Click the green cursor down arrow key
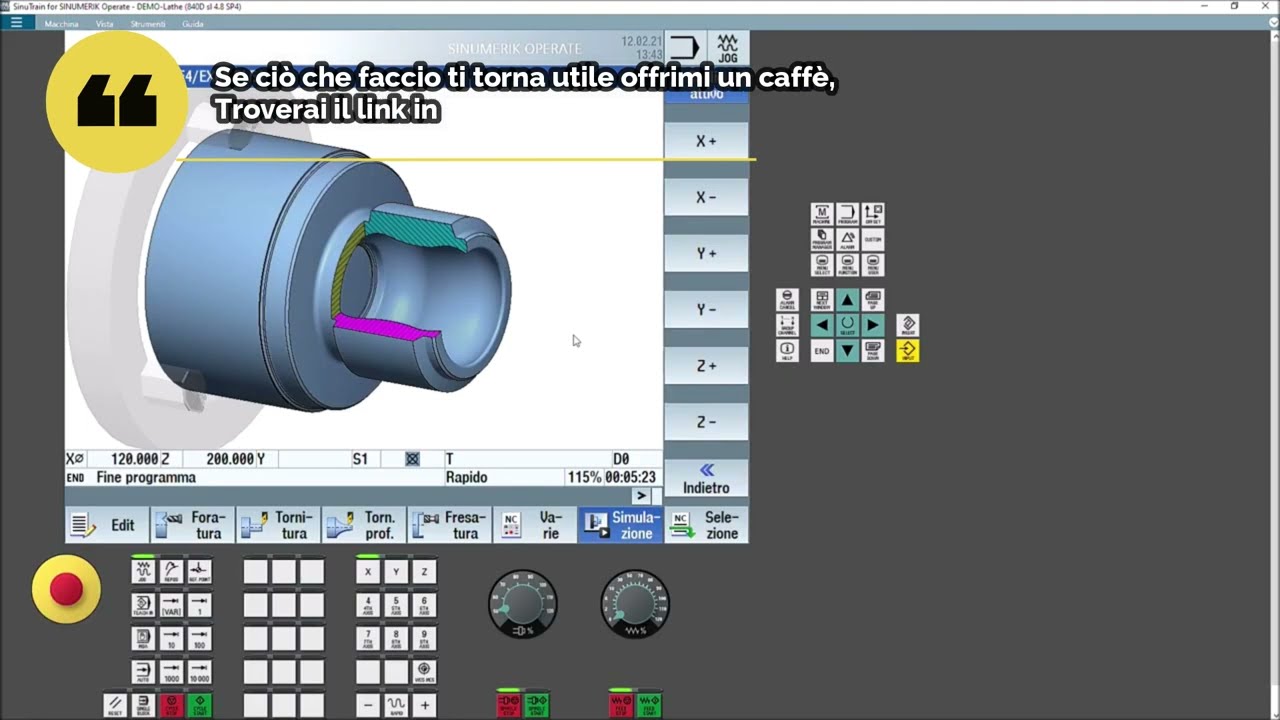 (847, 351)
